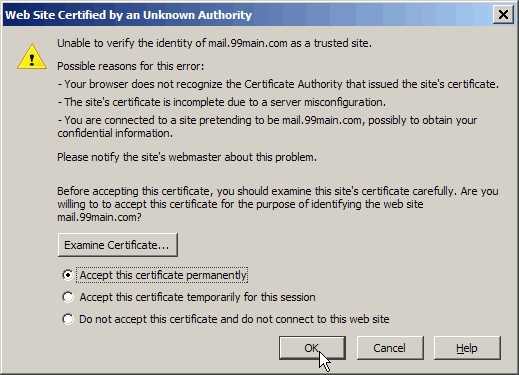519x375 pixels.
Task: Choose the temporary session acceptance radio circle
Action: click(68, 297)
